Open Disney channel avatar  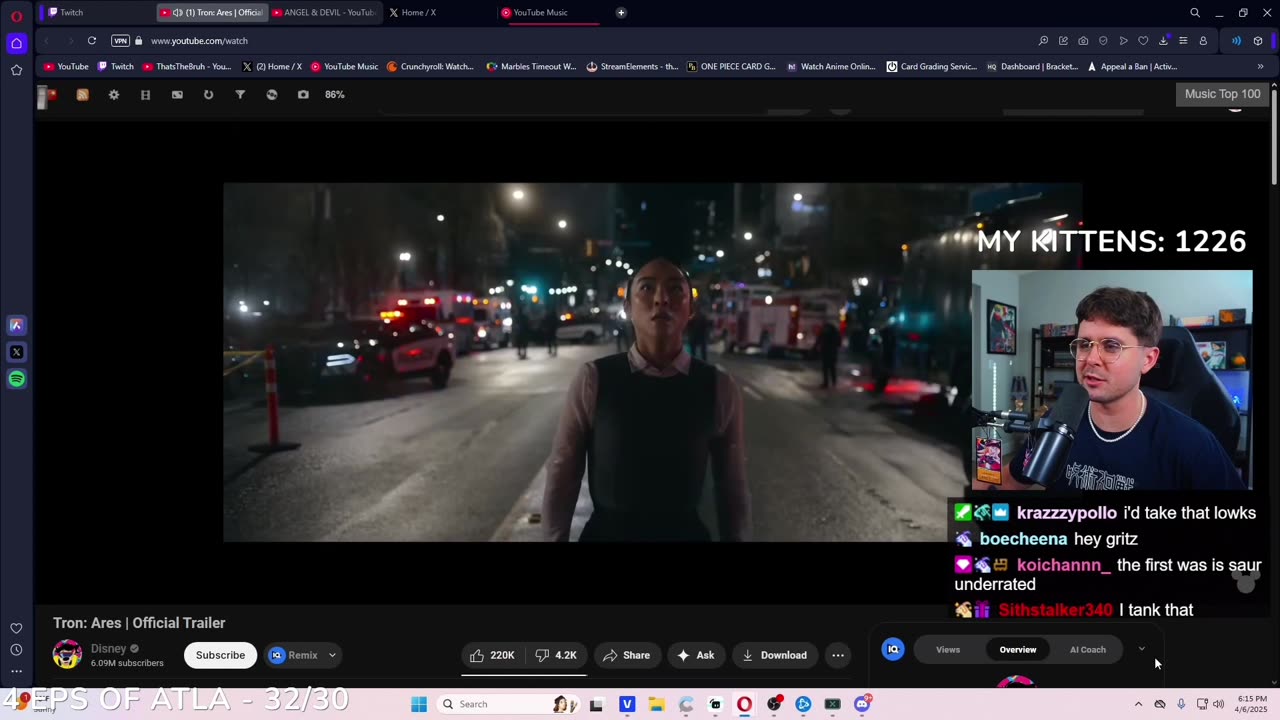point(67,654)
